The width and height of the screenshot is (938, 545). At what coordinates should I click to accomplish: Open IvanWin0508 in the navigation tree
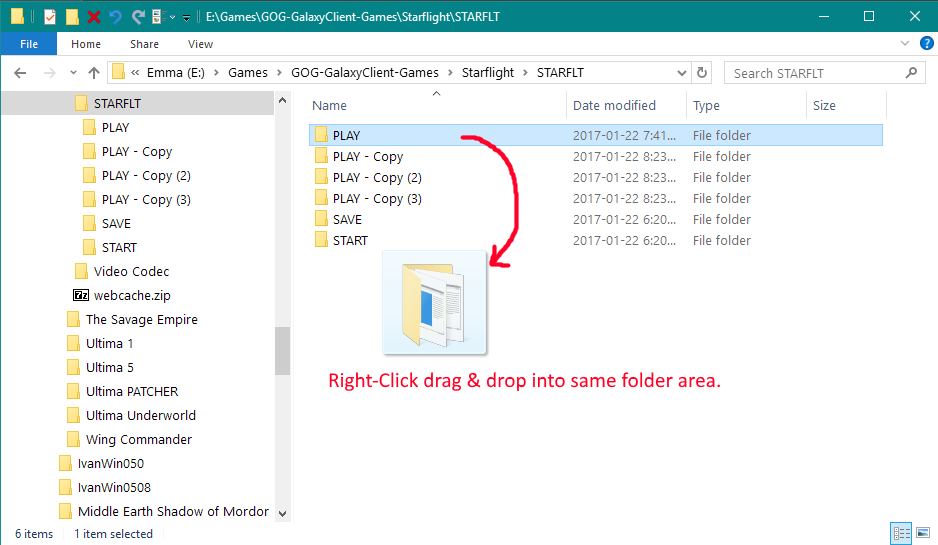(114, 488)
